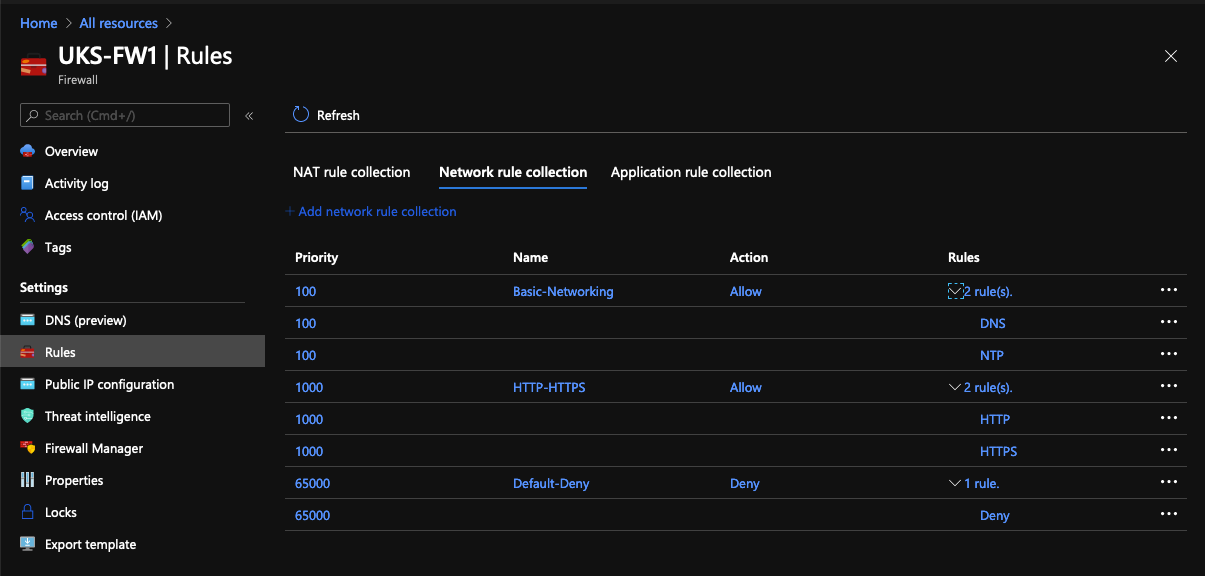The height and width of the screenshot is (576, 1205).
Task: Sort by the Priority column header
Action: [317, 257]
